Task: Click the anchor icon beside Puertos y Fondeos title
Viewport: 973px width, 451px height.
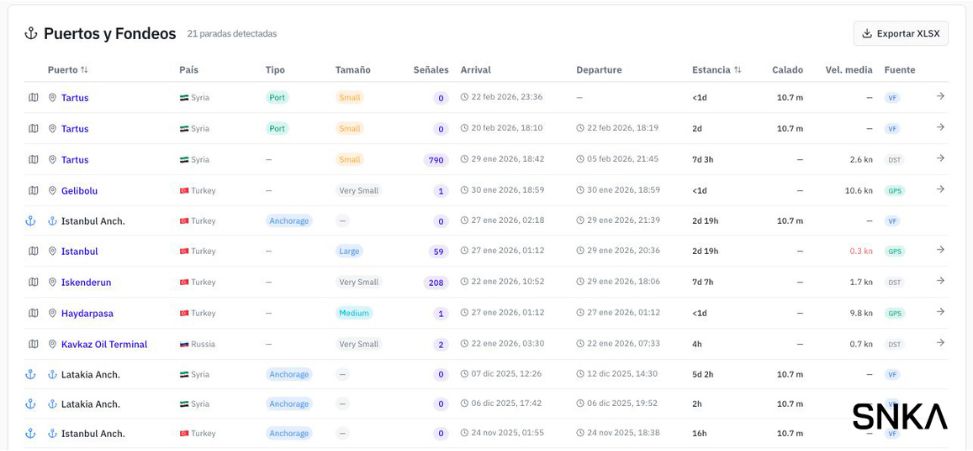Action: (x=30, y=34)
